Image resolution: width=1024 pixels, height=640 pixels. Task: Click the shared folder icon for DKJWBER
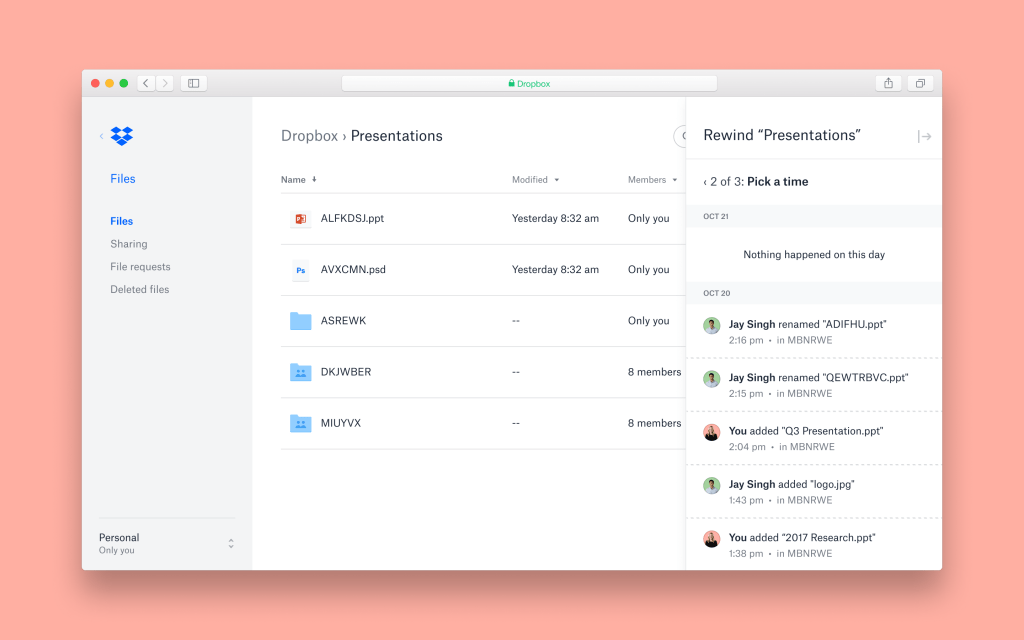(300, 372)
